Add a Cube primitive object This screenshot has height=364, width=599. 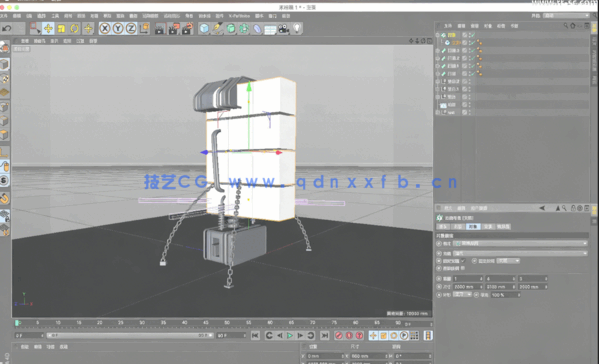click(x=204, y=29)
